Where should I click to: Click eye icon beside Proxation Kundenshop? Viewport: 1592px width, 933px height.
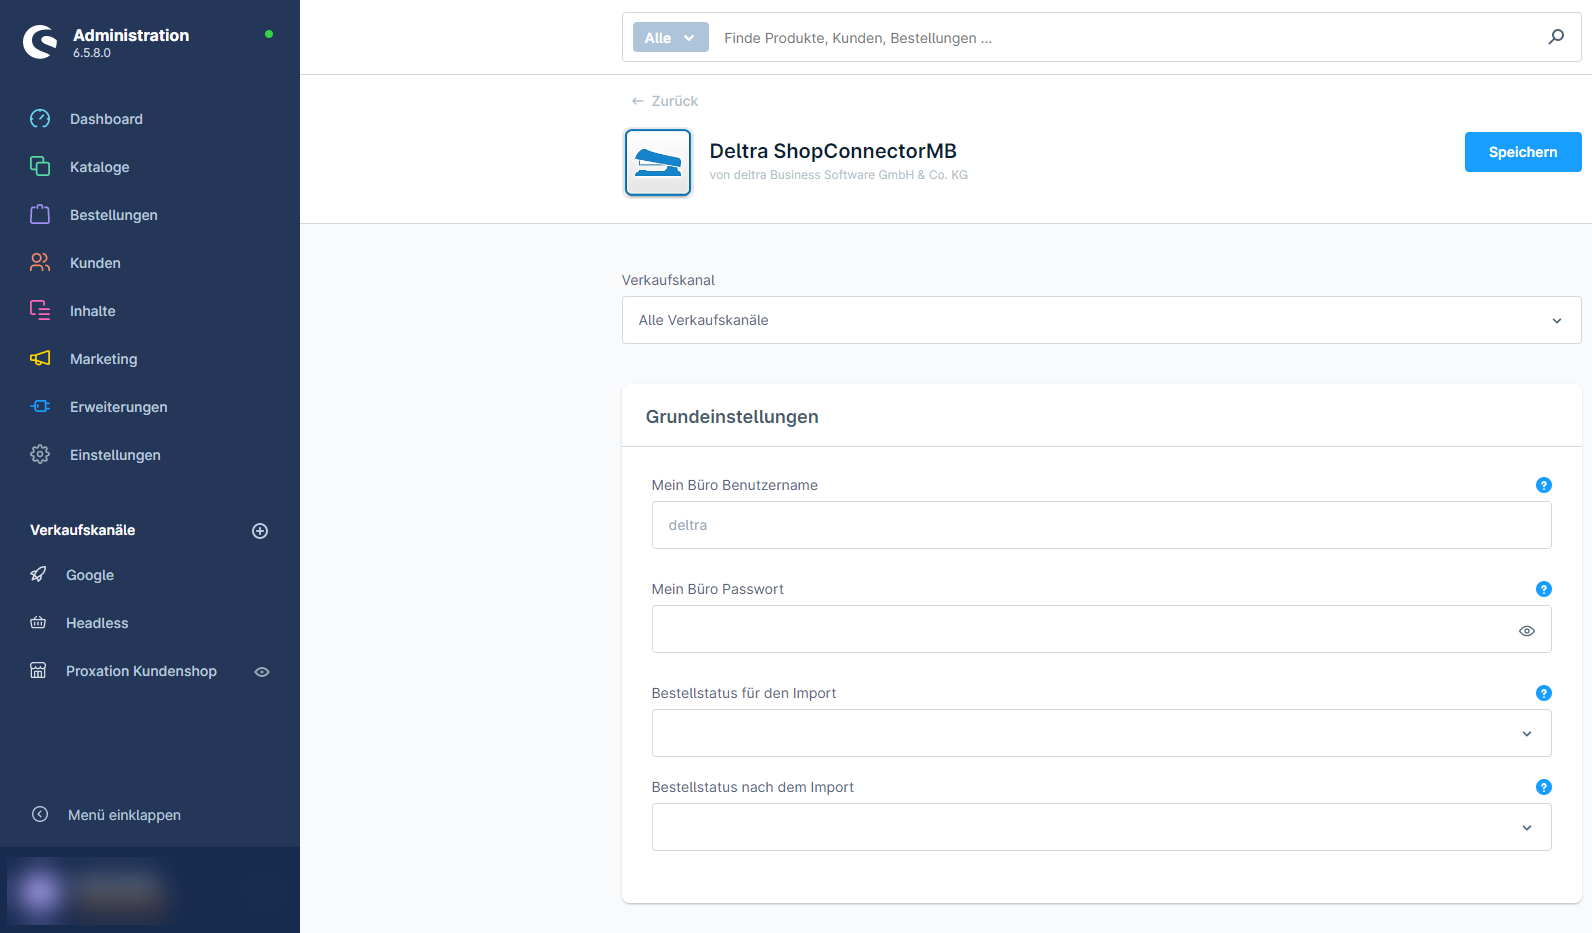click(262, 672)
